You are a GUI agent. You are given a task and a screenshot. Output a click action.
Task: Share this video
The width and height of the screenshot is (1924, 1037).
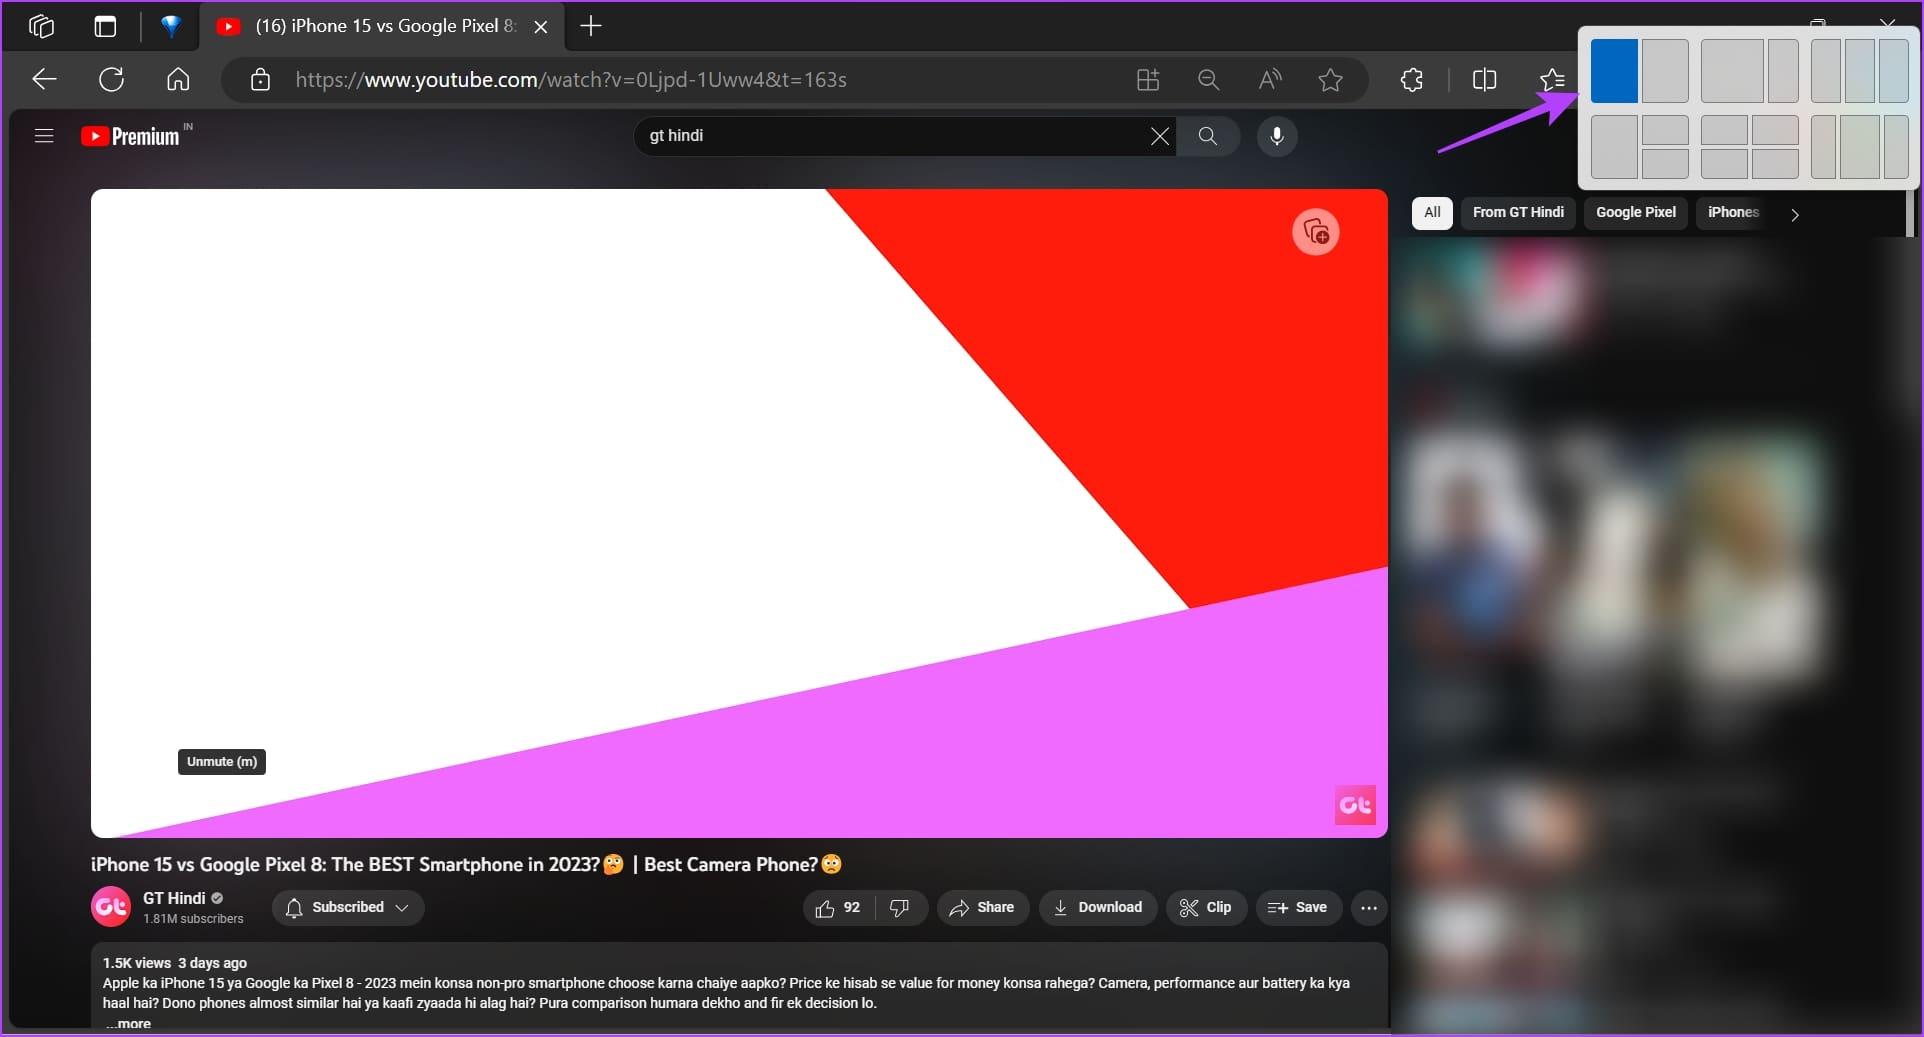[x=983, y=908]
